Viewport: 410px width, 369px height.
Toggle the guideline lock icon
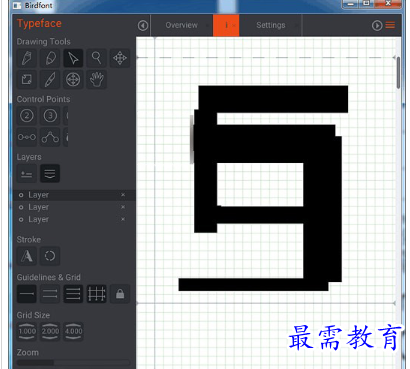(x=120, y=294)
